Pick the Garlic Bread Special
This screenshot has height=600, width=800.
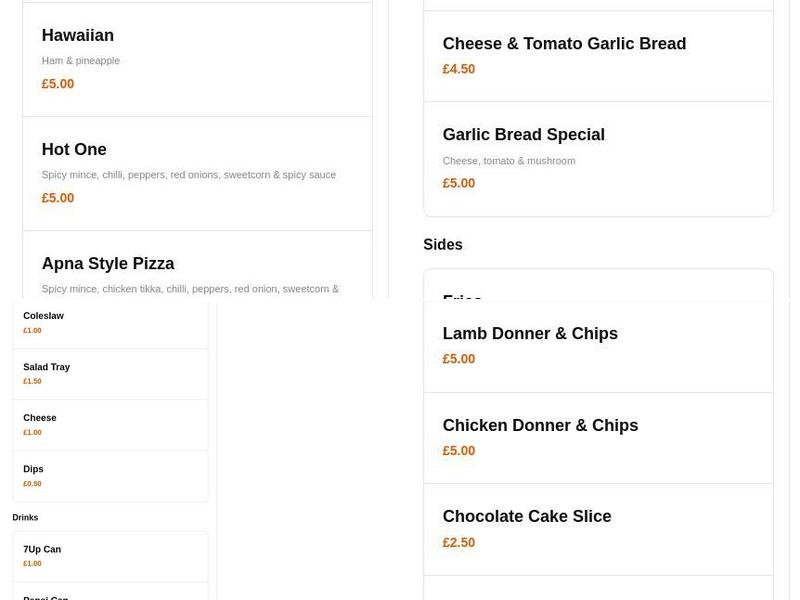[523, 134]
